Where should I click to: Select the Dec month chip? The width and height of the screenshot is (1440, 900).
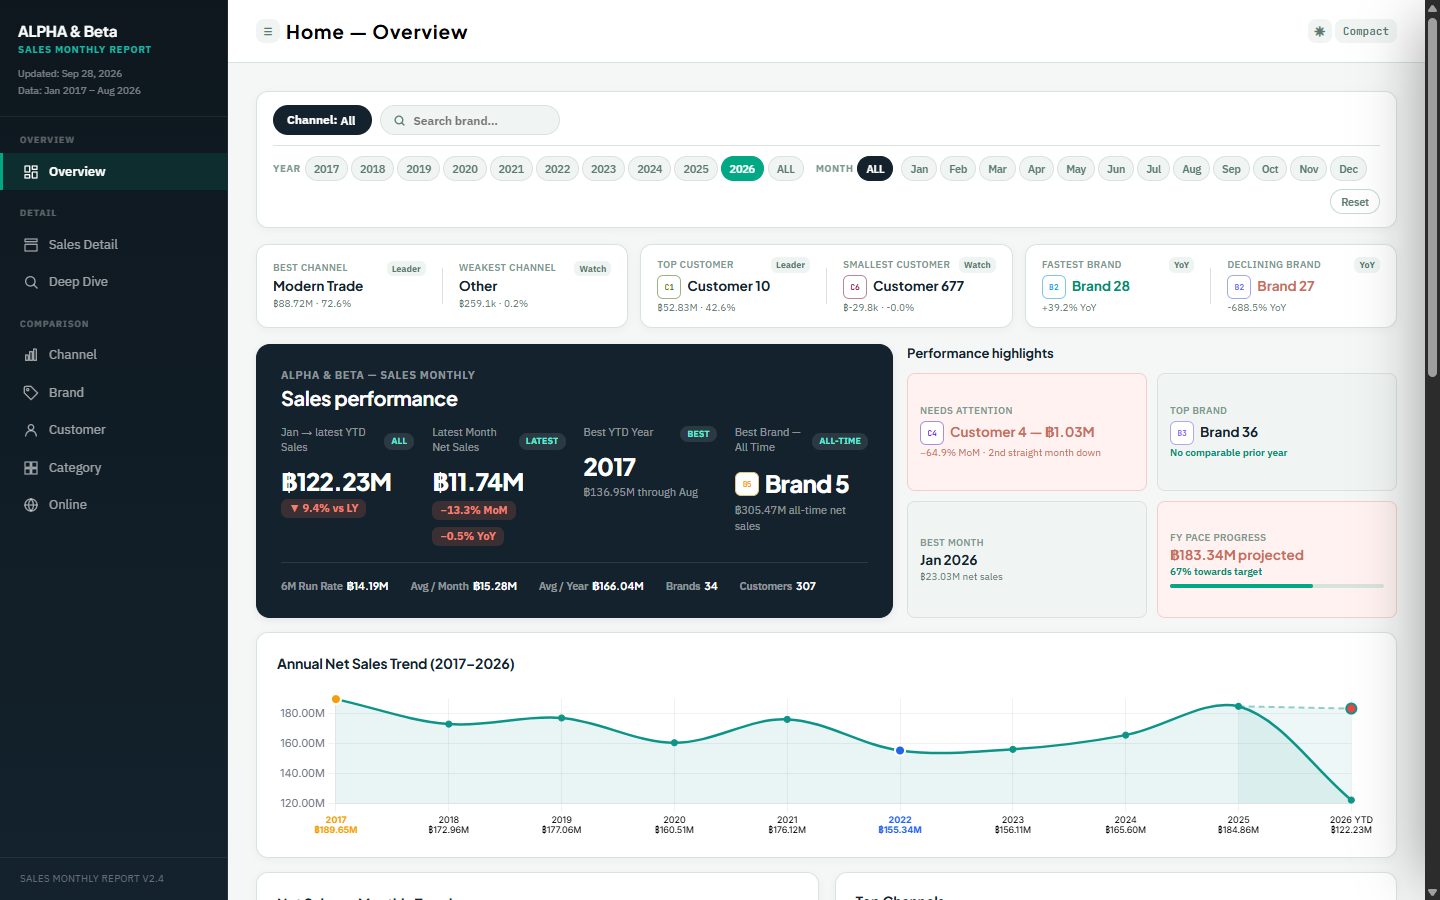coord(1348,169)
